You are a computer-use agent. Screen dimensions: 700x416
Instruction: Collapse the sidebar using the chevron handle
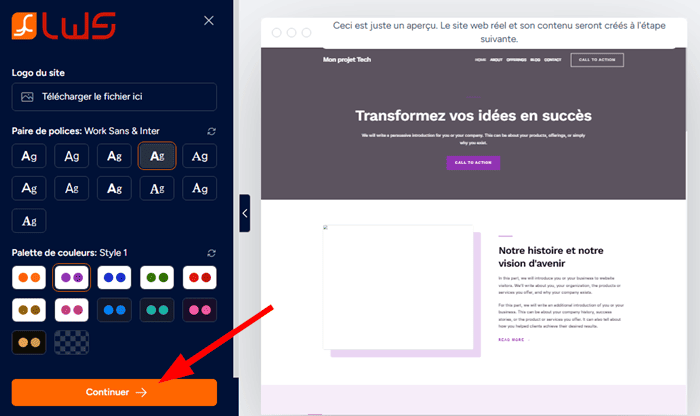245,213
